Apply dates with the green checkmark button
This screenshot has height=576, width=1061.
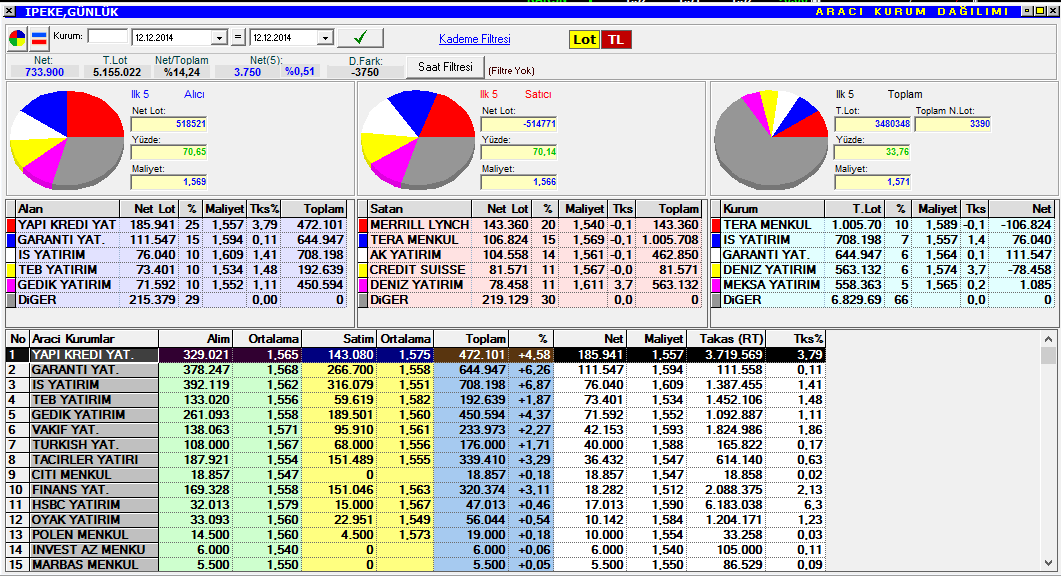point(361,38)
